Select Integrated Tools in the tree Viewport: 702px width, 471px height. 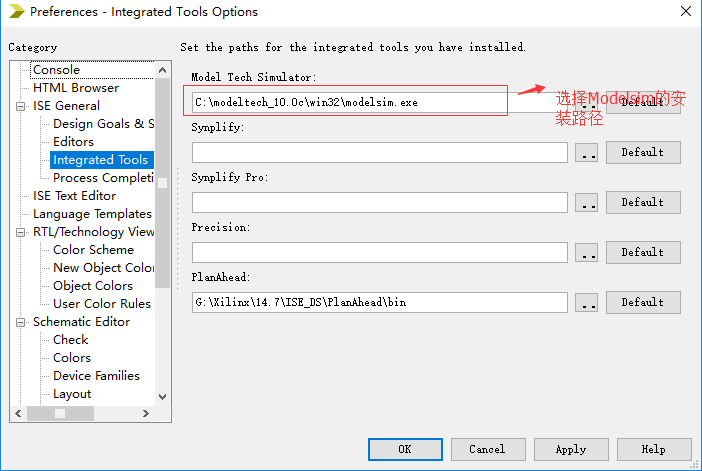click(102, 160)
